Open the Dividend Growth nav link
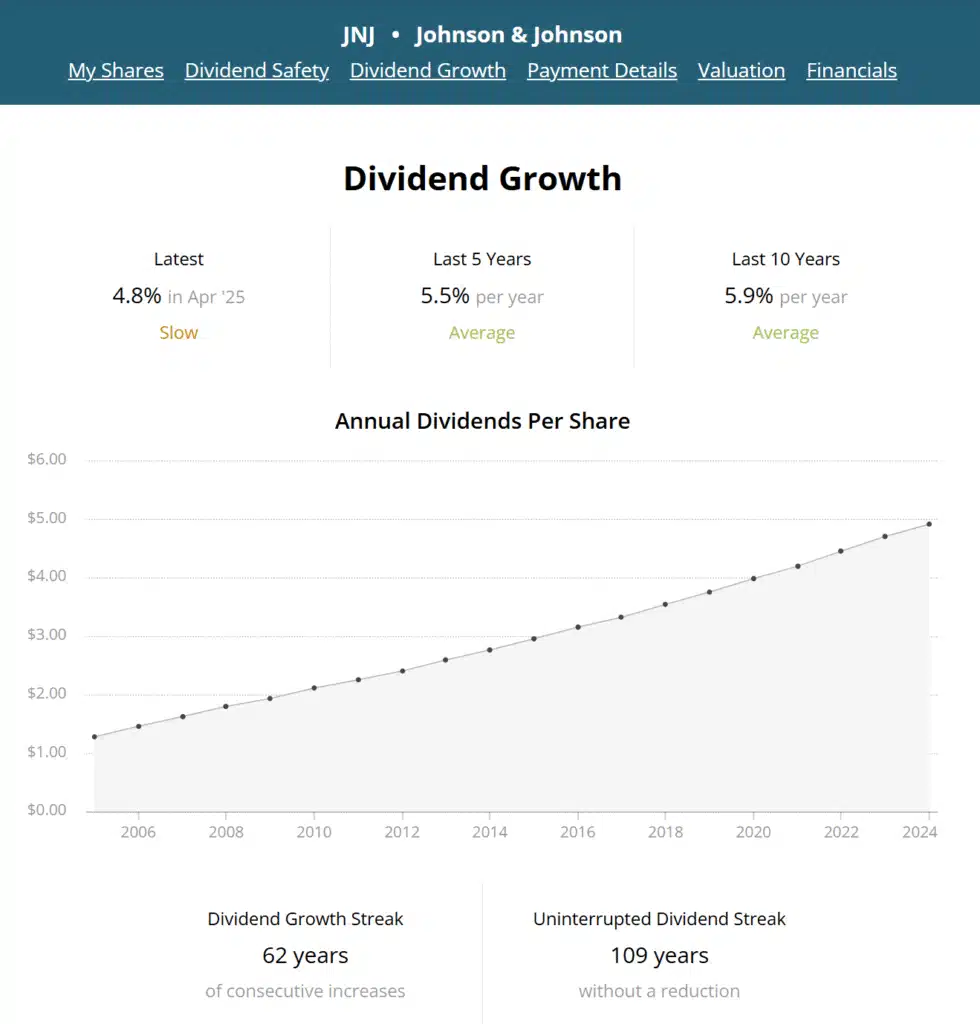 tap(428, 71)
